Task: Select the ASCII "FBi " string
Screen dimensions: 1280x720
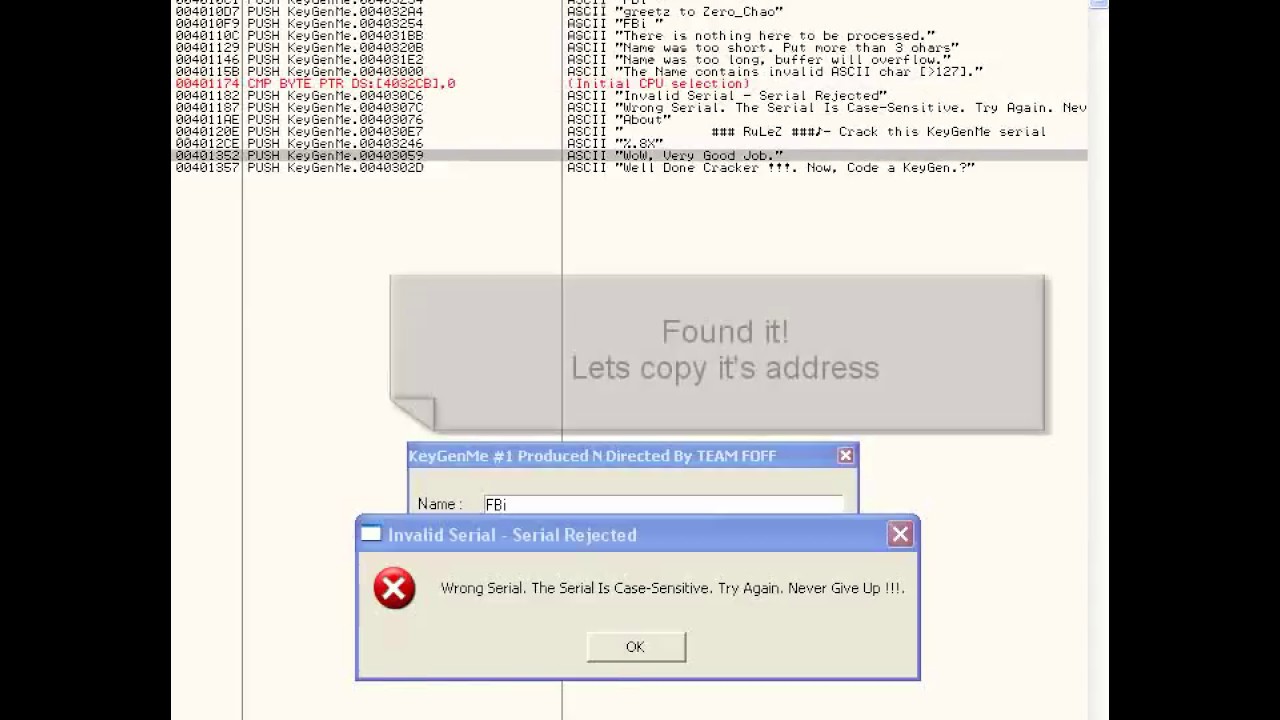Action: (615, 24)
